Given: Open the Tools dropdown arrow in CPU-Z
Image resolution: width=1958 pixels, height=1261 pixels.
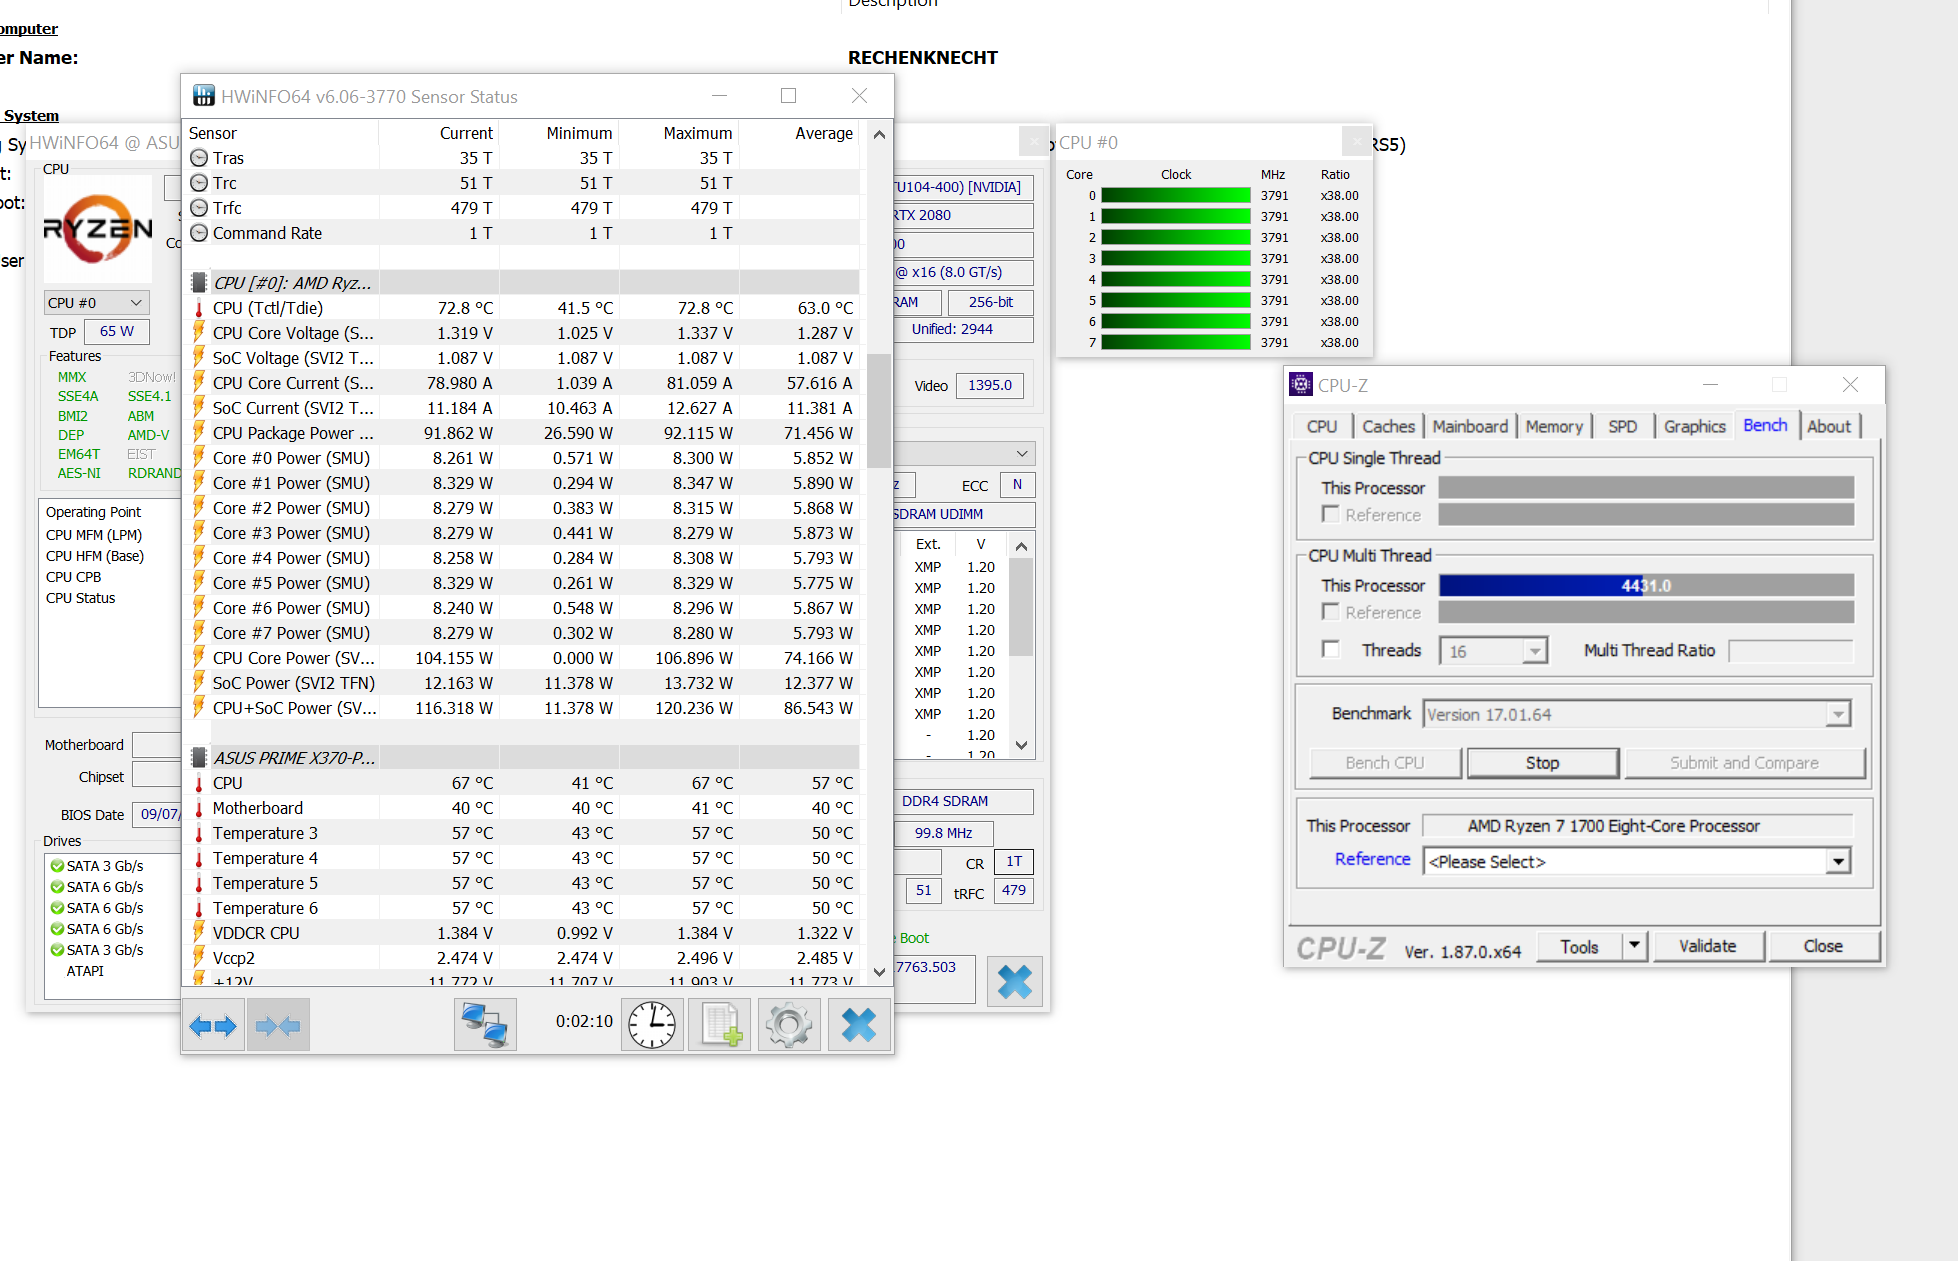Looking at the screenshot, I should [x=1634, y=946].
